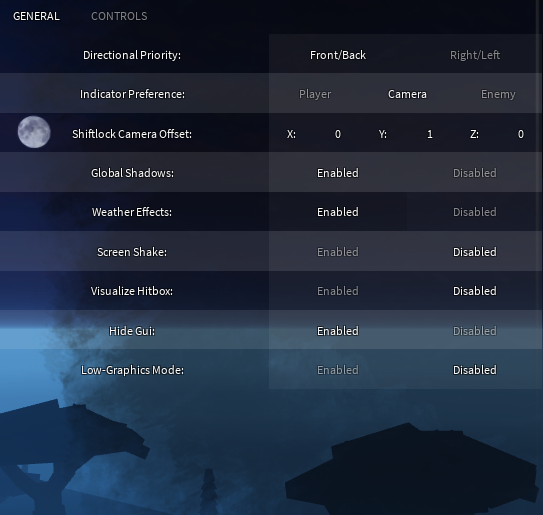Click the Global Shadows label
Image resolution: width=543 pixels, height=515 pixels.
point(132,173)
